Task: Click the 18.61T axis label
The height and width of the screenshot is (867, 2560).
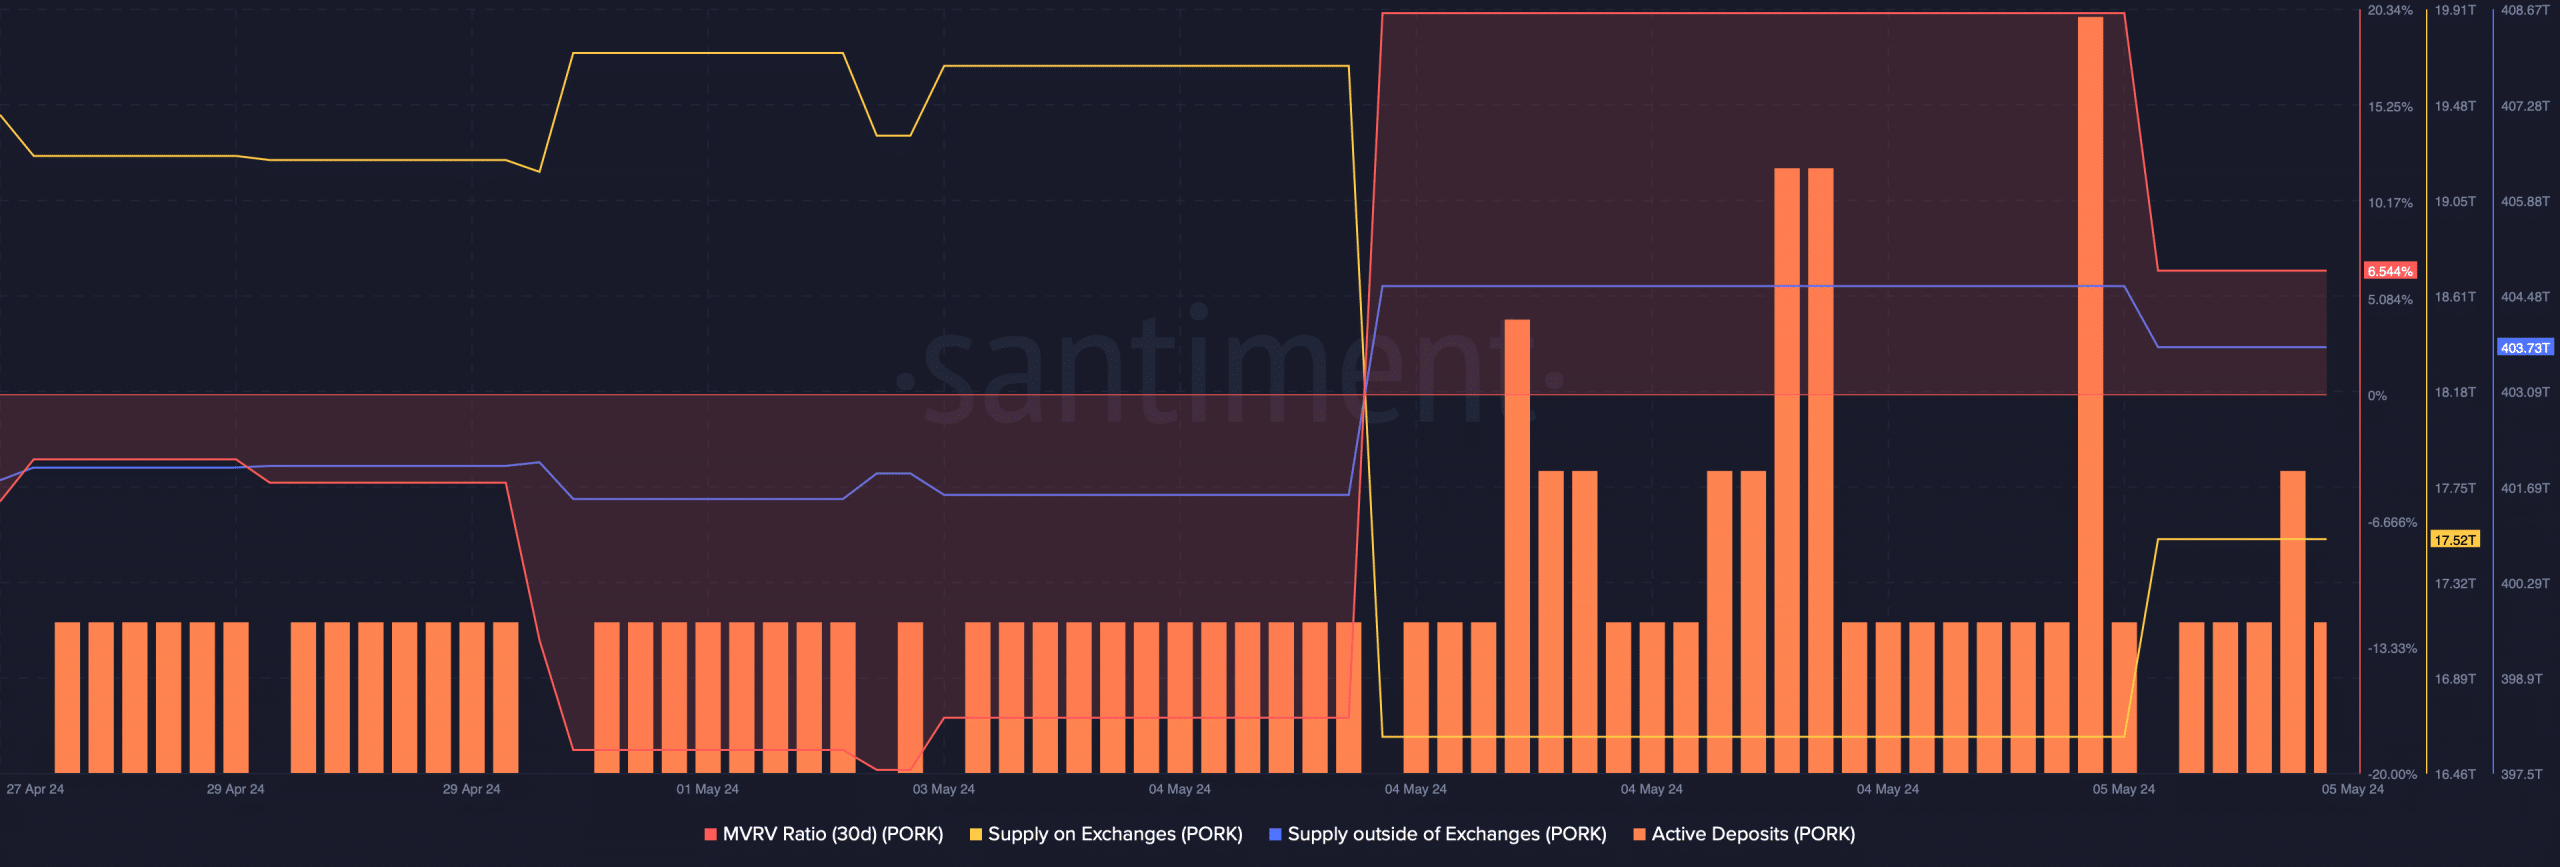Action: point(2455,296)
